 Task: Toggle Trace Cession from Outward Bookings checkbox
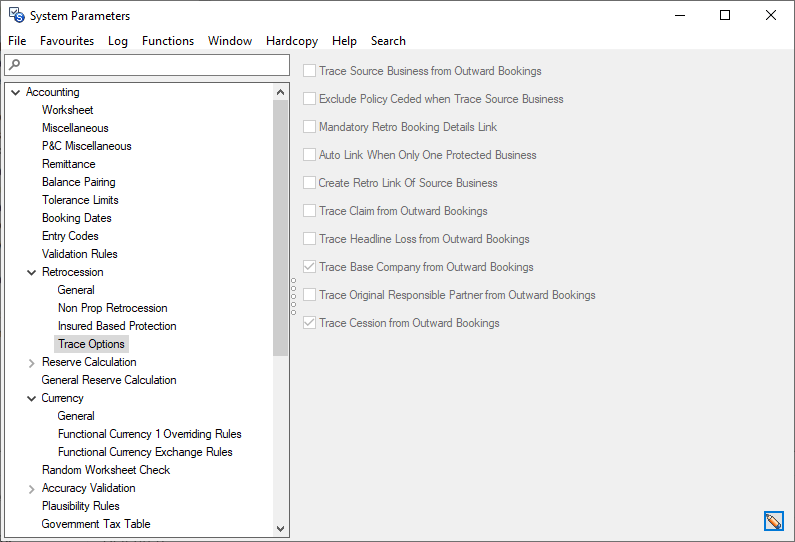[x=310, y=323]
